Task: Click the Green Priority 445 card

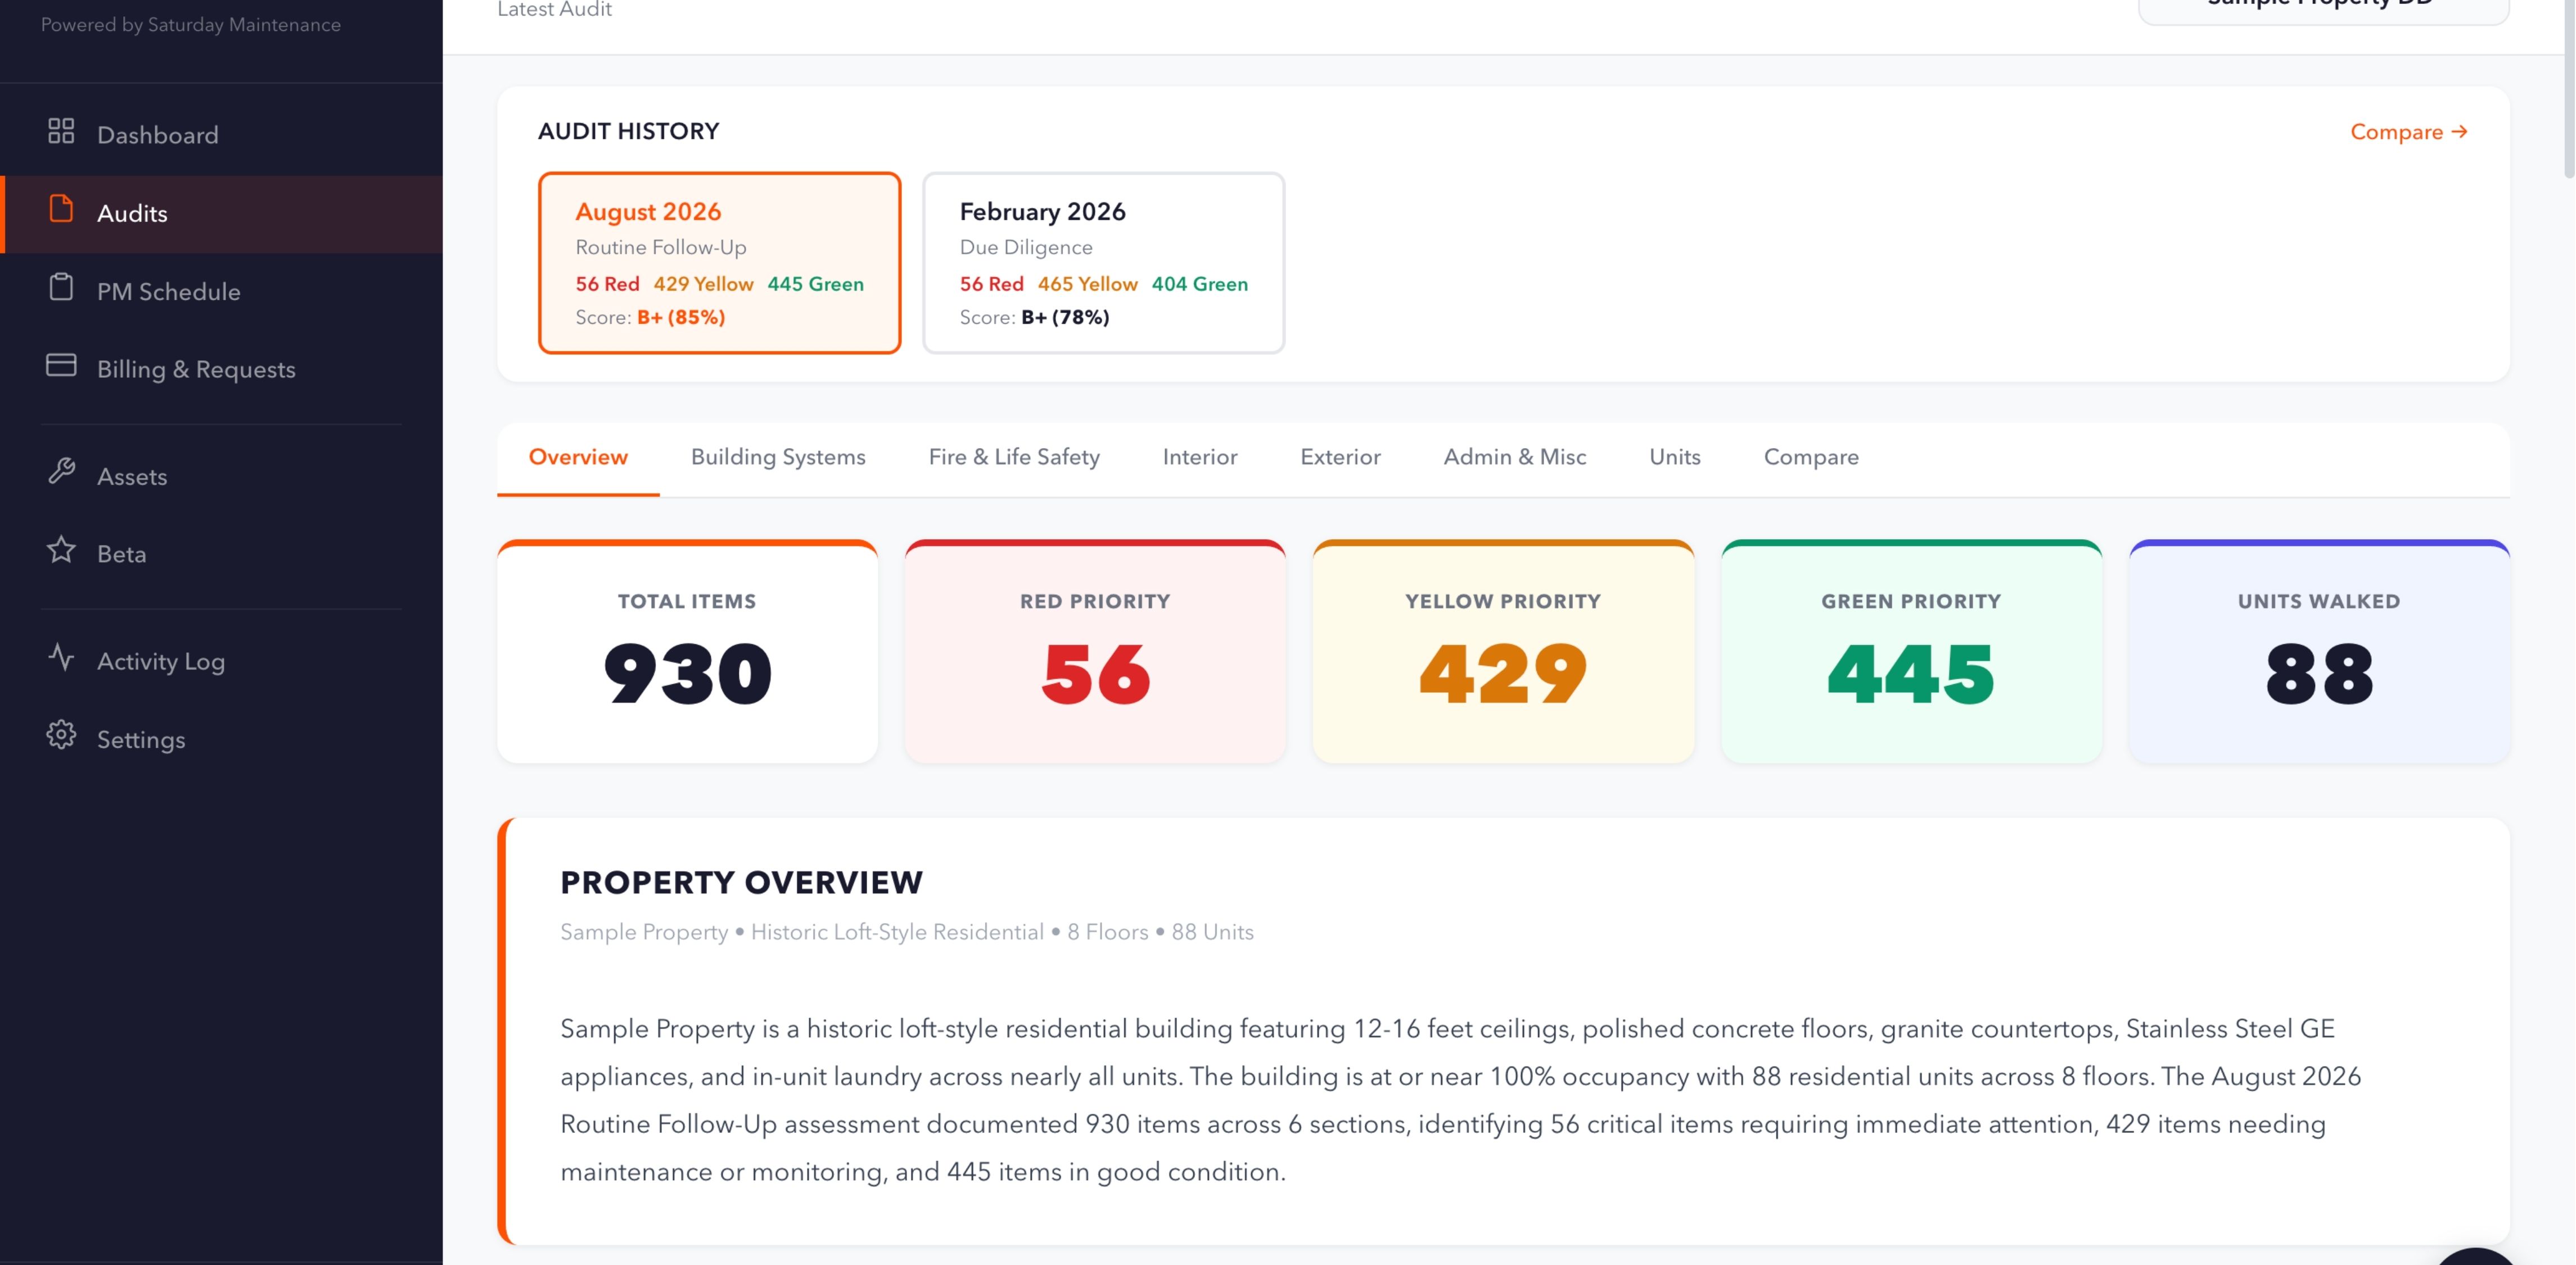Action: point(1911,652)
